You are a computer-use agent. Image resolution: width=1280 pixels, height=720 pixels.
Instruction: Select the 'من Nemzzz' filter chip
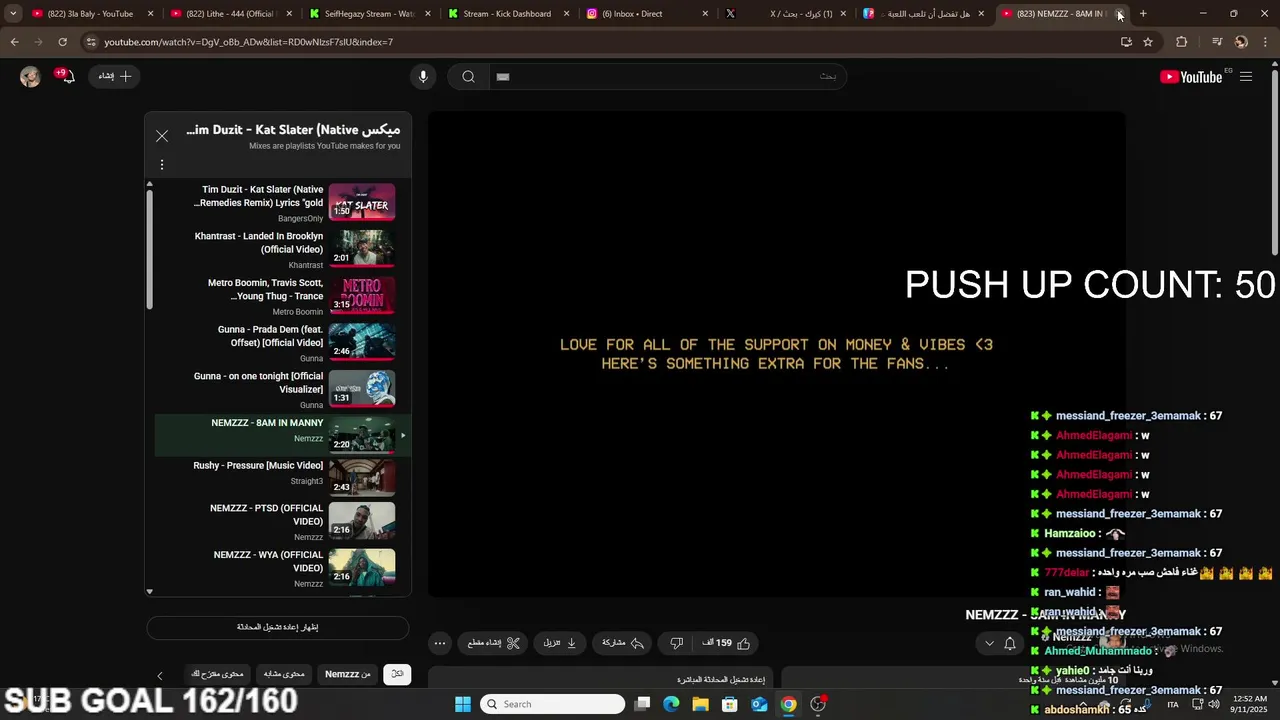(348, 674)
